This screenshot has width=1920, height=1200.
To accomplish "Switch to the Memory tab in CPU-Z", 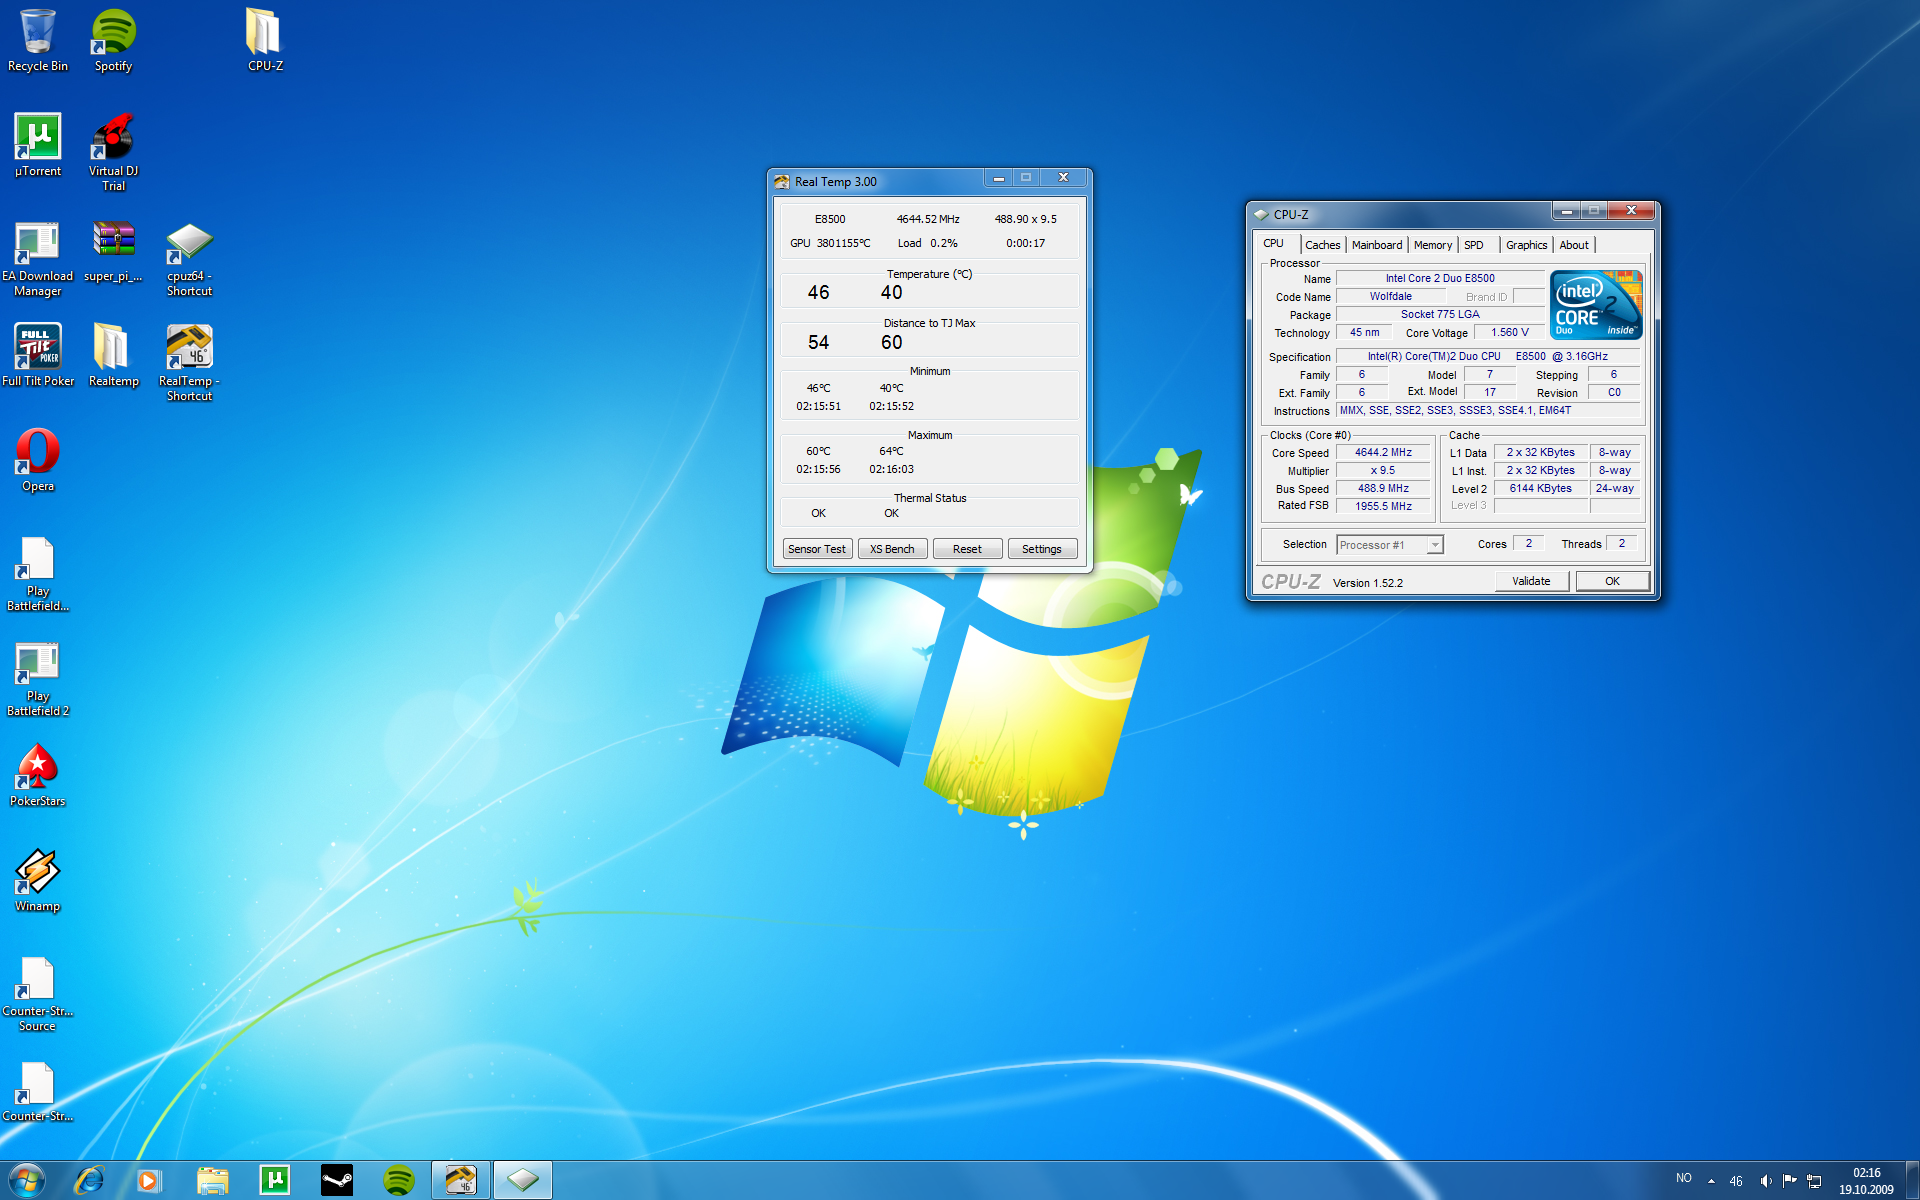I will tap(1432, 245).
